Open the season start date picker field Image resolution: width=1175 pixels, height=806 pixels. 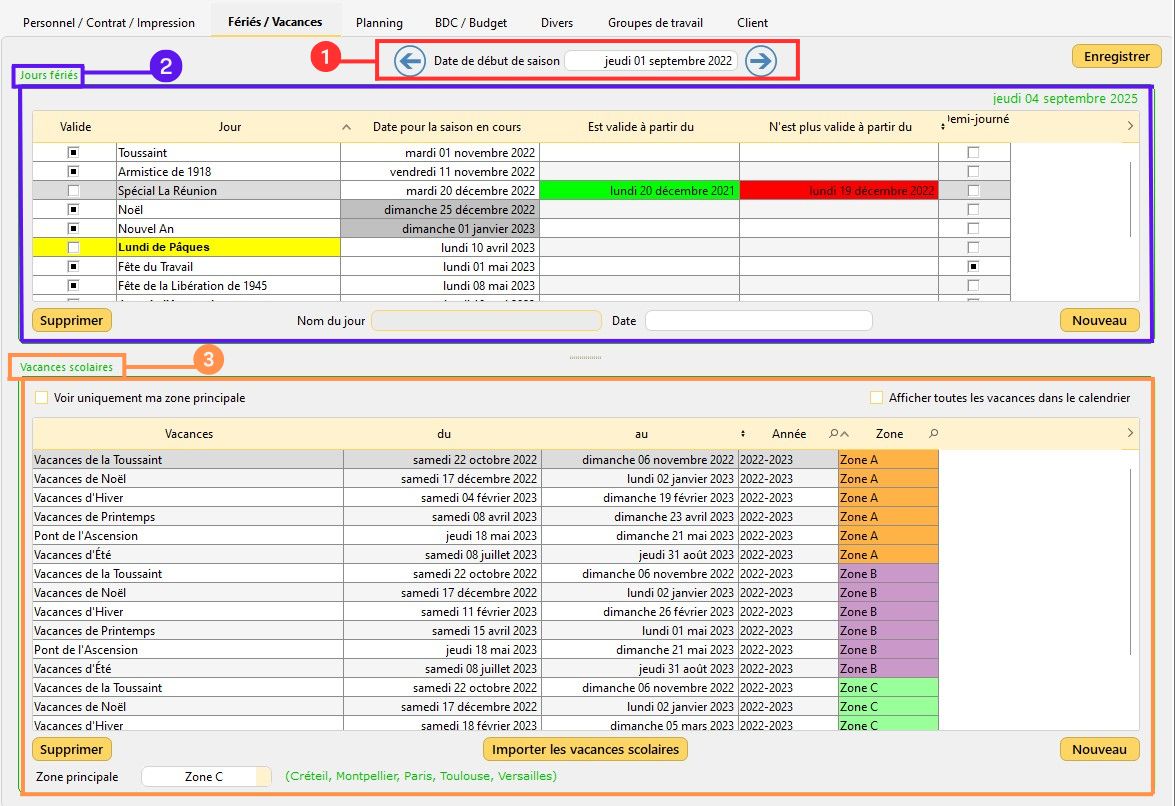click(x=651, y=61)
